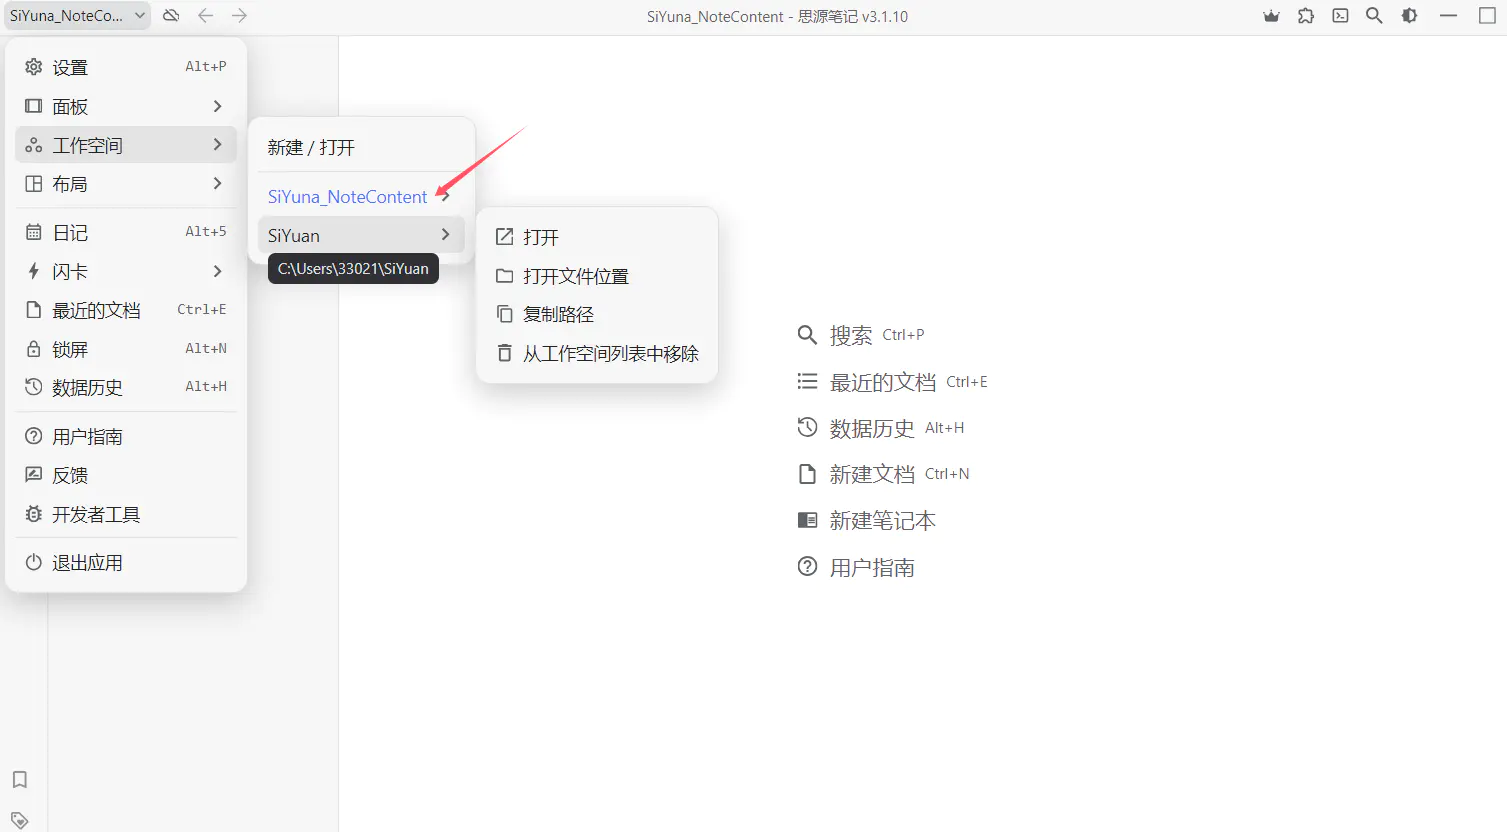The image size is (1507, 832).
Task: Click the chevron on the 面板 row
Action: point(217,106)
